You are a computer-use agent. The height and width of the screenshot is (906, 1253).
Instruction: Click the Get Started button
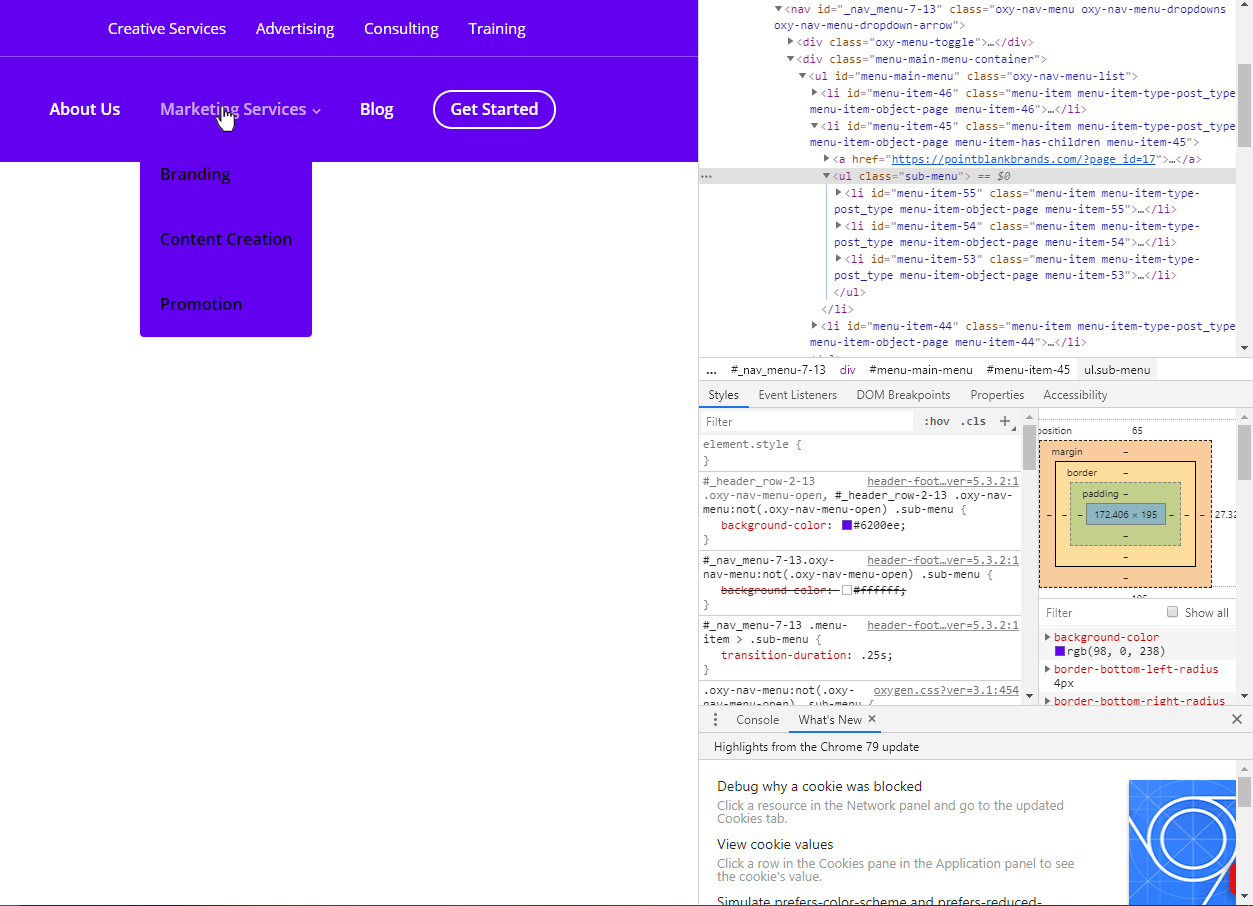click(494, 110)
